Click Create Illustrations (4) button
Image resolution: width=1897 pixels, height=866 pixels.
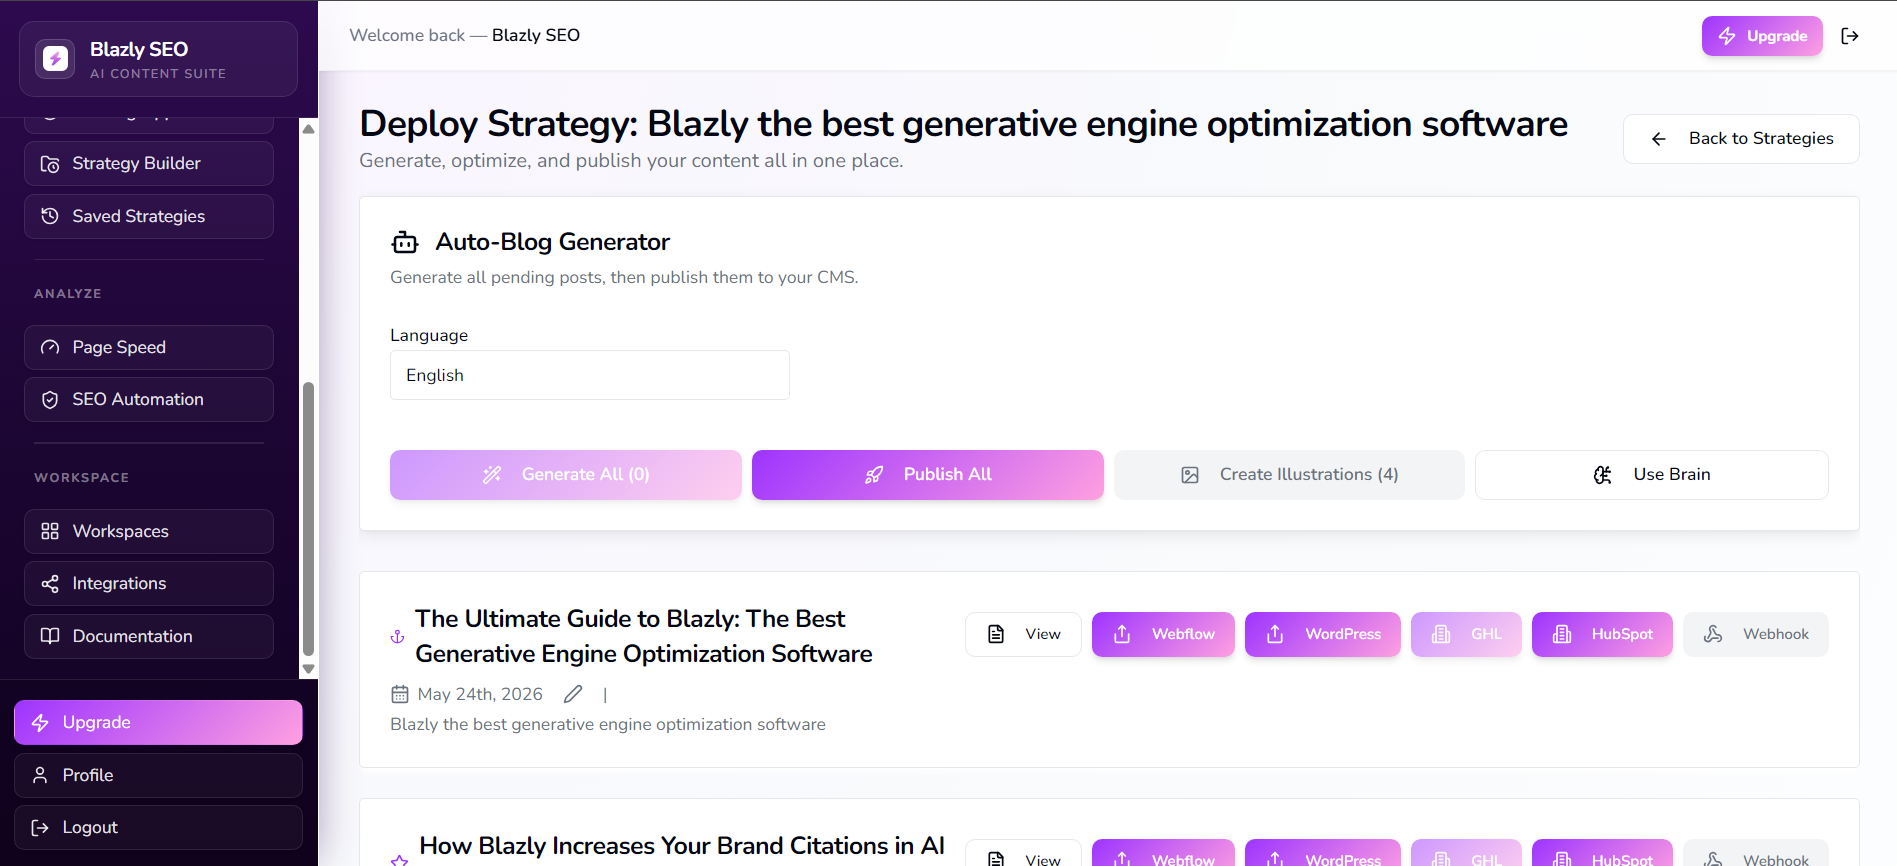1289,475
